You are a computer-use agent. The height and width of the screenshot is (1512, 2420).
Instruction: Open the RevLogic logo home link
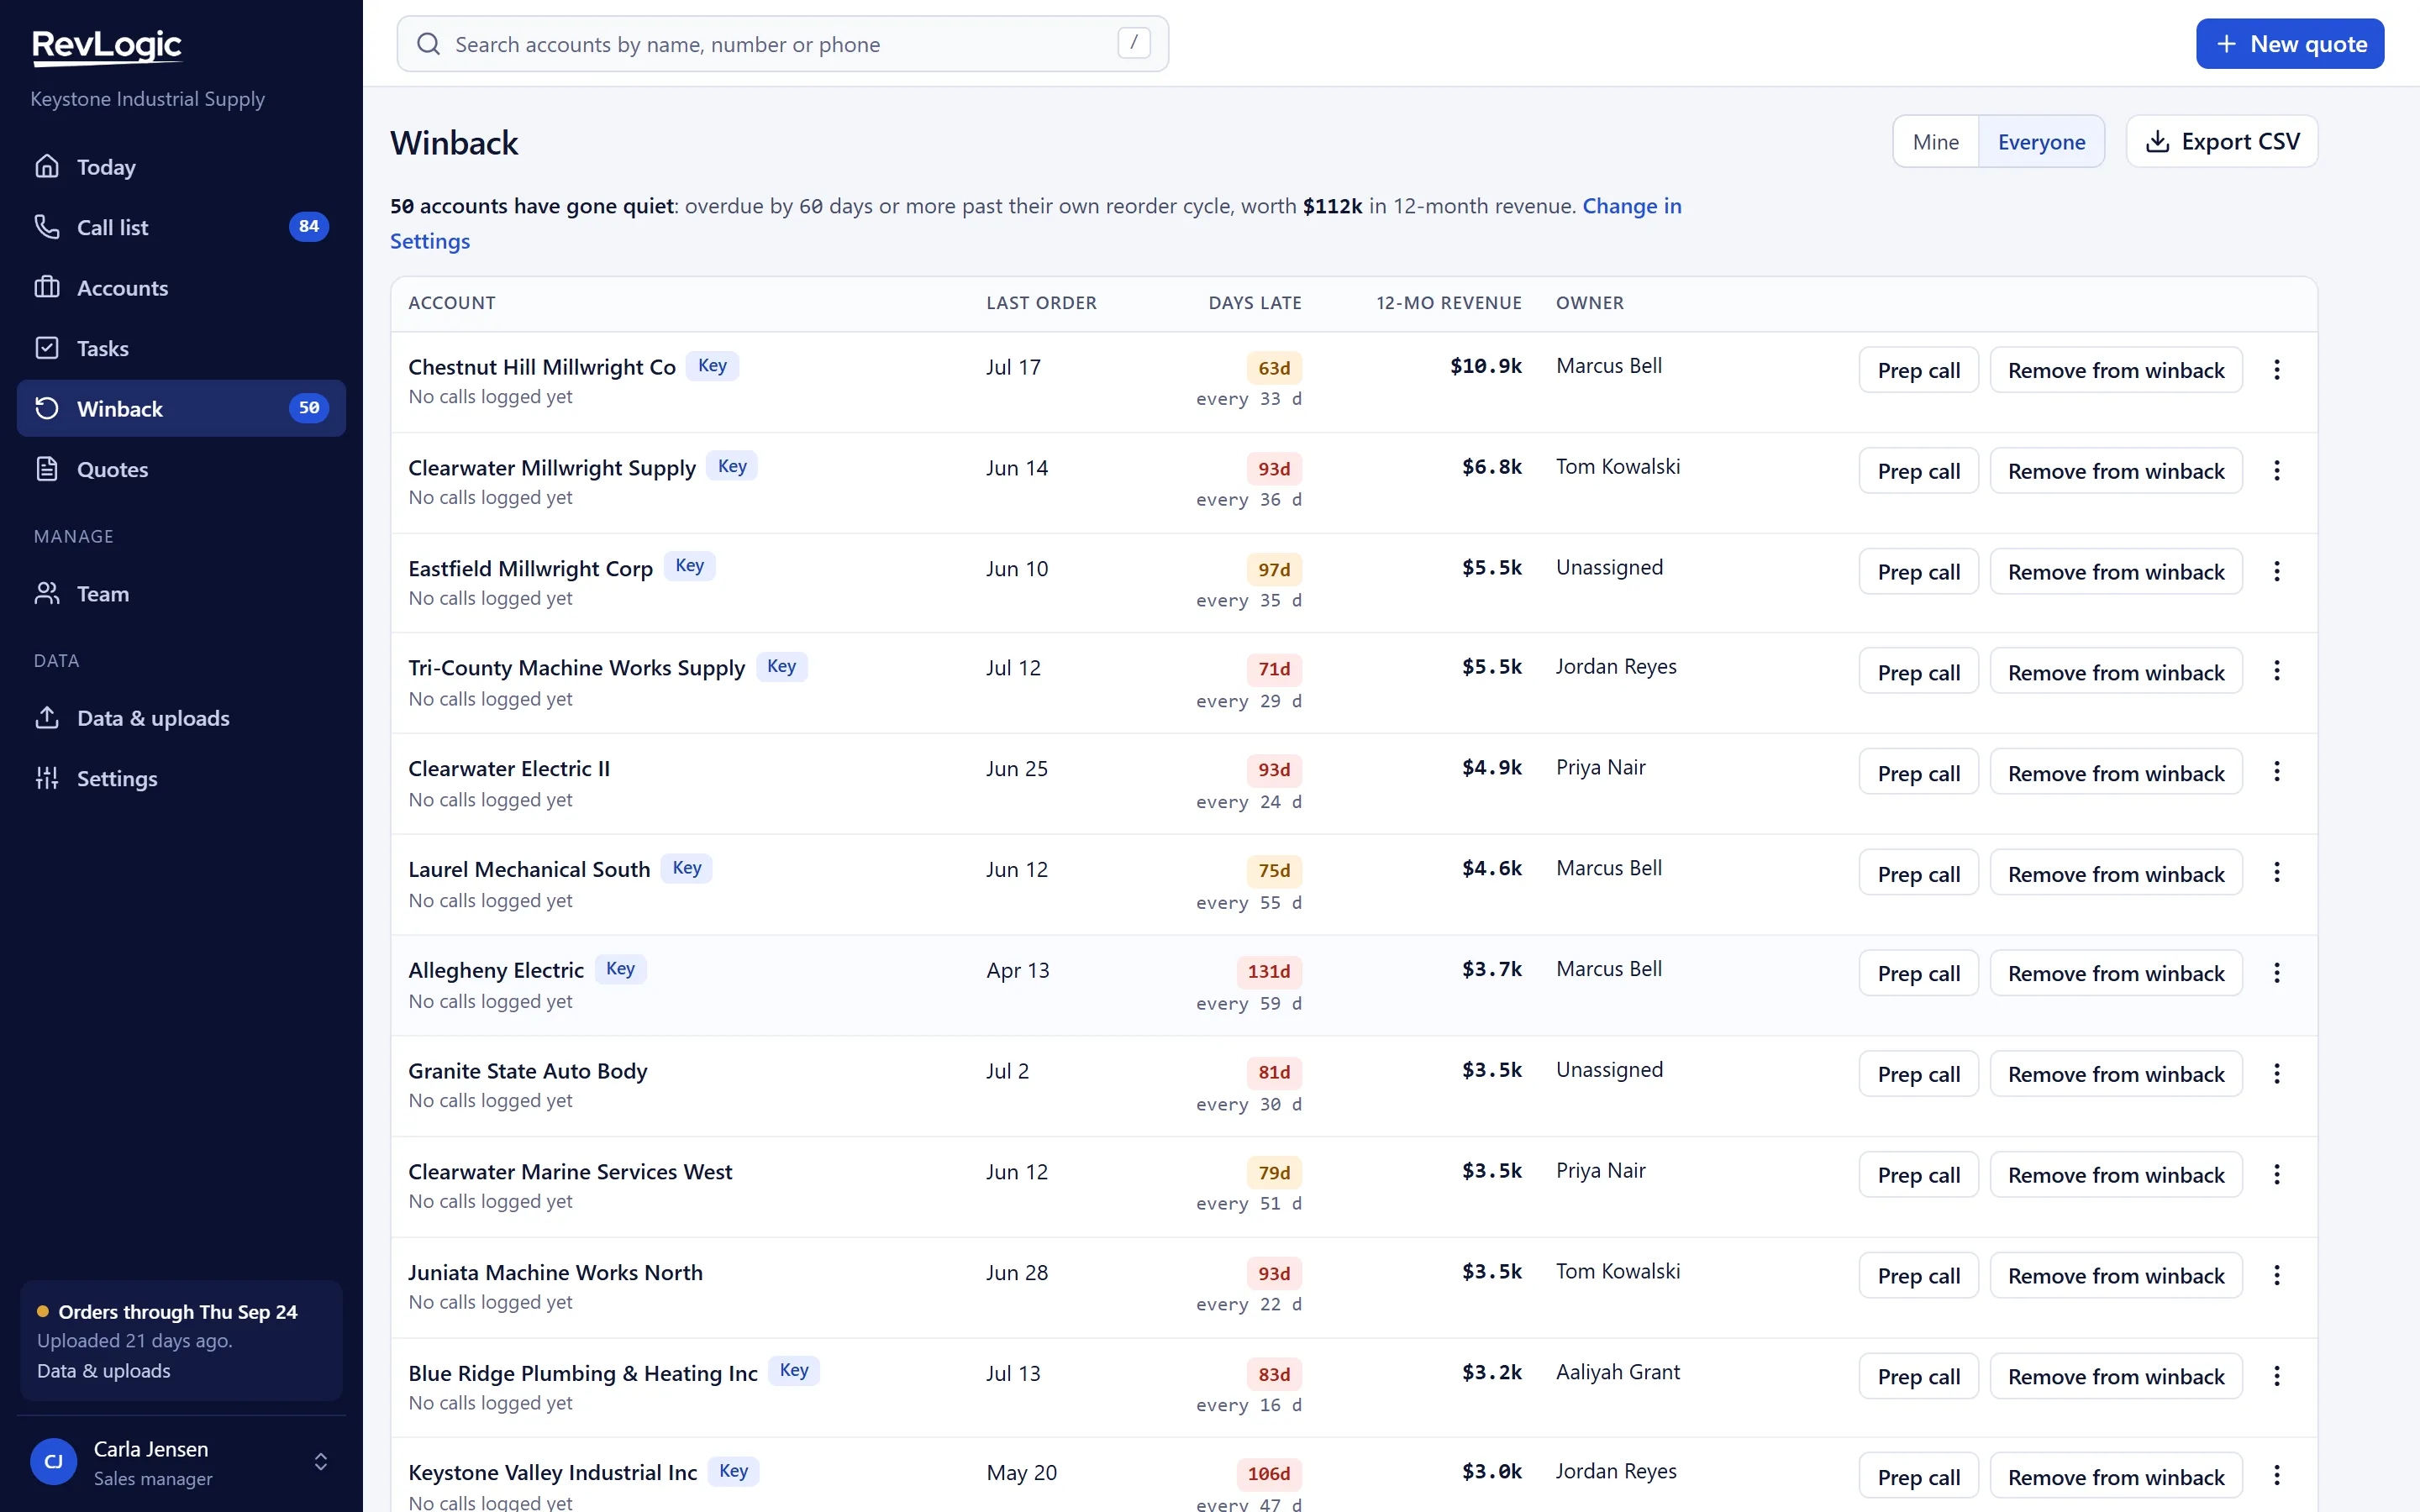click(x=107, y=46)
